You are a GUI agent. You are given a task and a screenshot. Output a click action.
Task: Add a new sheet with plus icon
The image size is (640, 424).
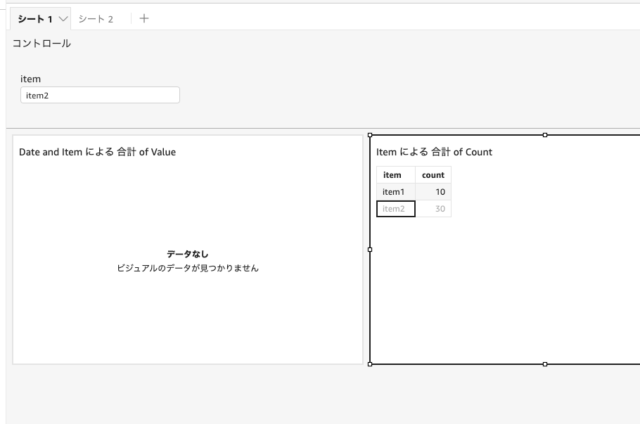tap(144, 18)
